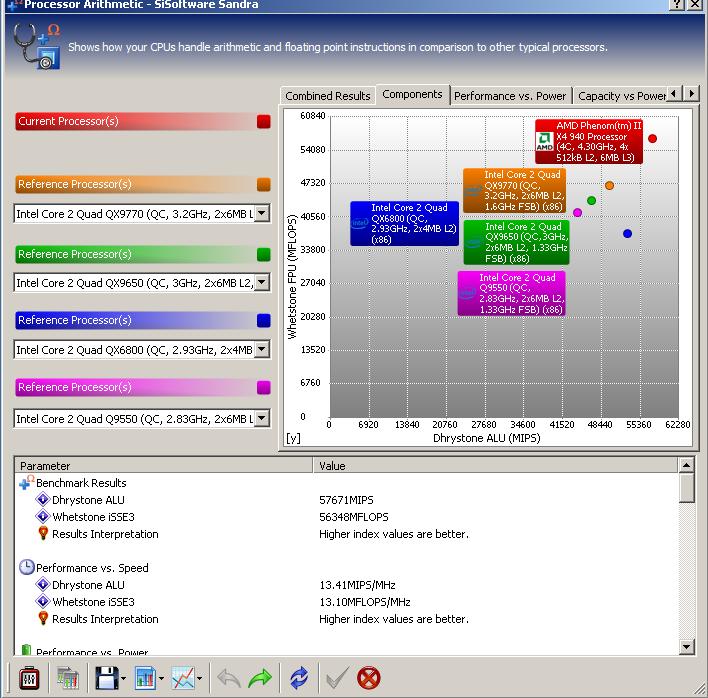Select the 13.10MFLOPS/MHz value

365,602
